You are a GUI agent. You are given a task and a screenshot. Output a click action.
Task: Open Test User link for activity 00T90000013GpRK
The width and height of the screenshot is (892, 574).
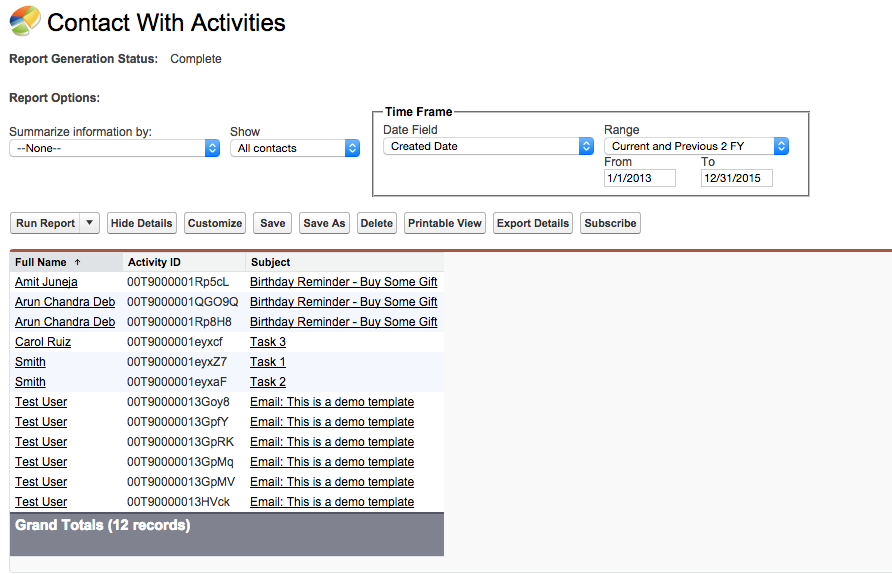coord(41,441)
